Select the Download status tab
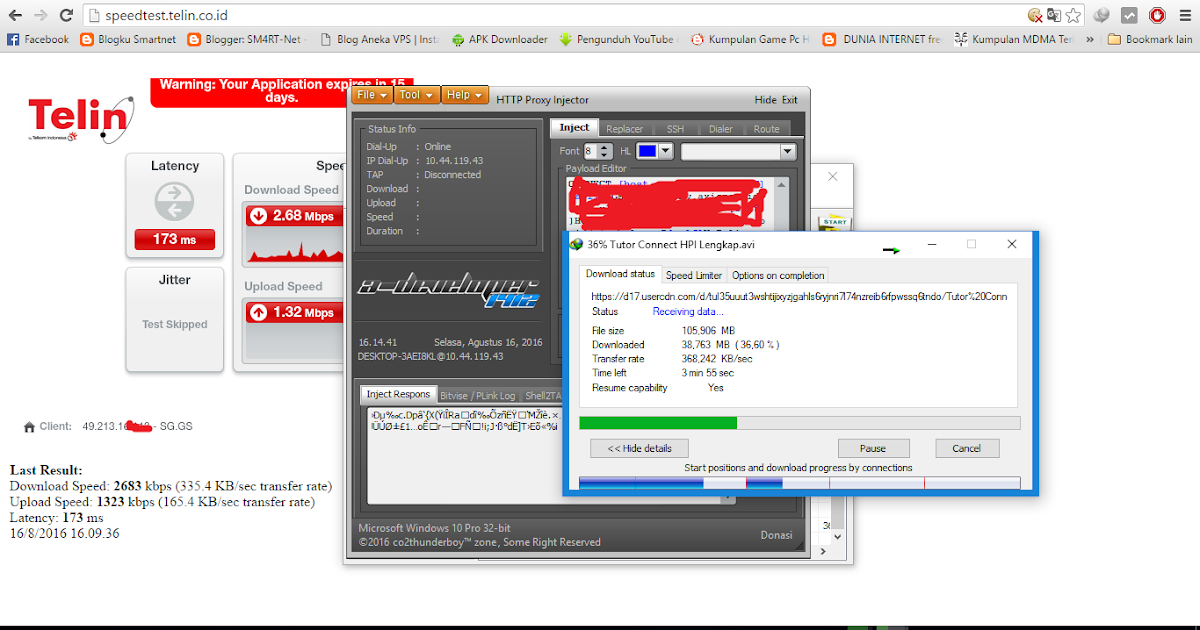This screenshot has width=1200, height=630. click(x=620, y=274)
